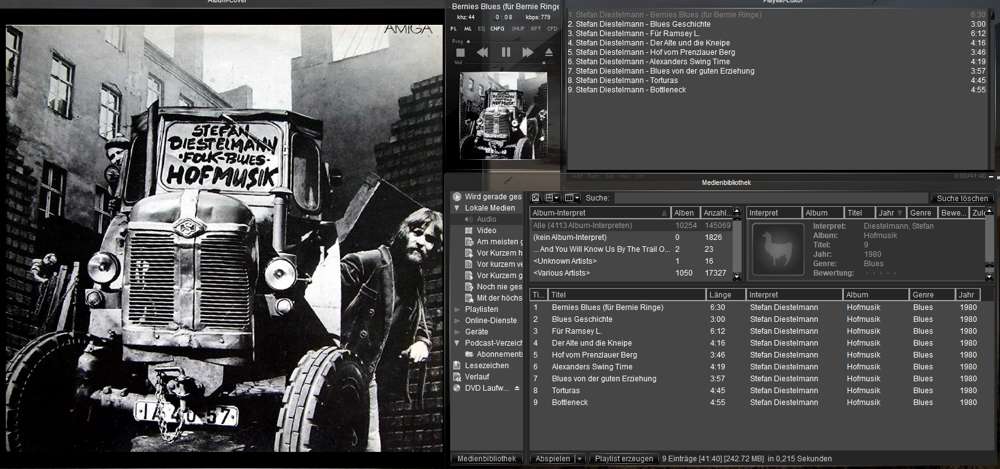Click the Wird gerade gespielt play icon
This screenshot has height=469, width=1000.
tap(457, 197)
